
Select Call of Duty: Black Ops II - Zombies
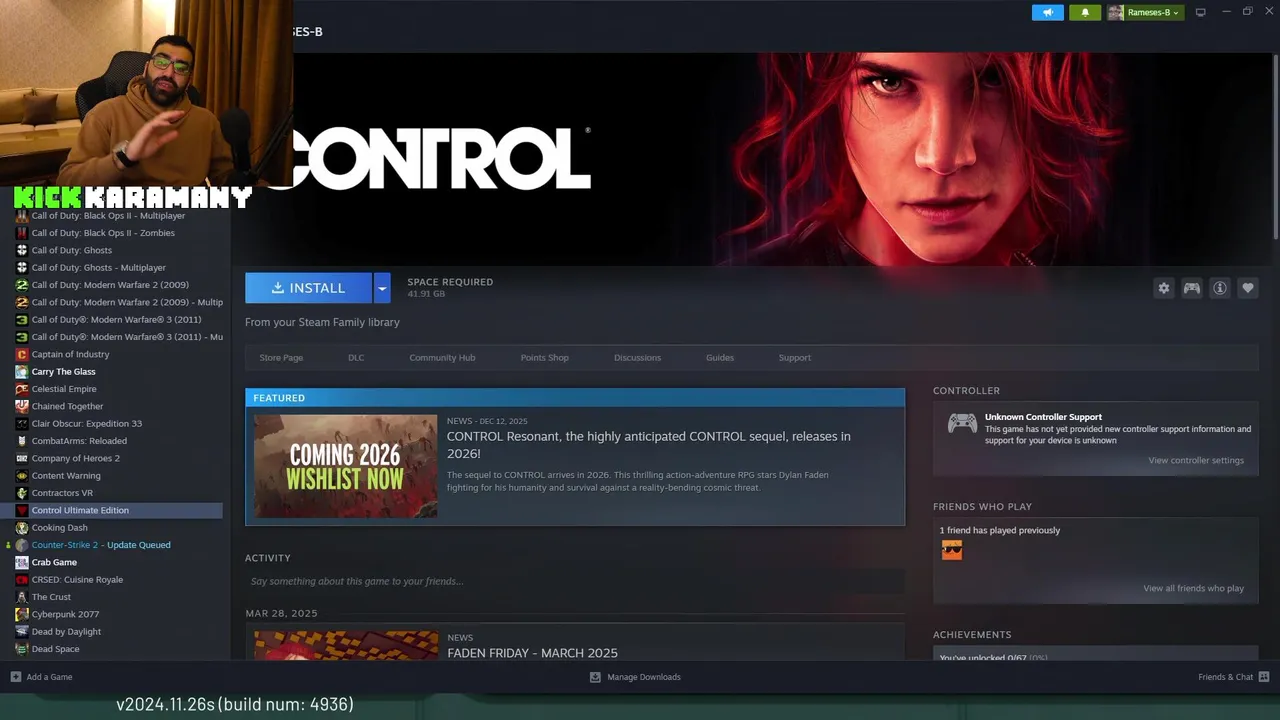point(103,233)
